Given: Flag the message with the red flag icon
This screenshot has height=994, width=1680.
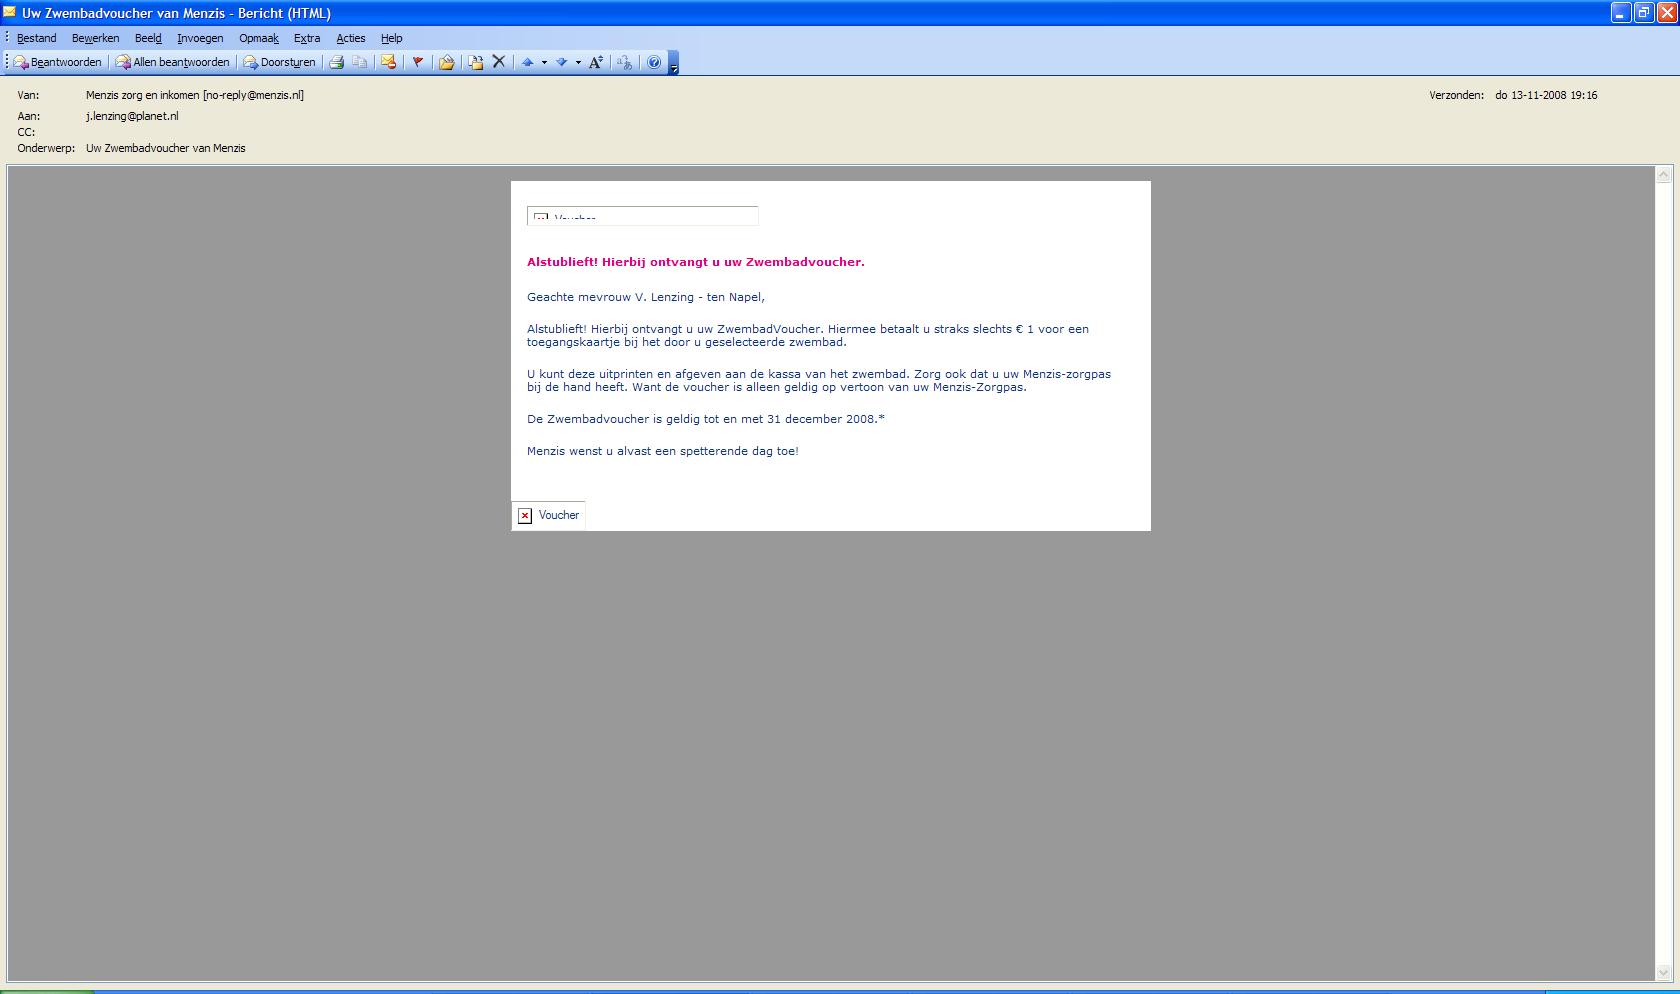Looking at the screenshot, I should [x=418, y=62].
